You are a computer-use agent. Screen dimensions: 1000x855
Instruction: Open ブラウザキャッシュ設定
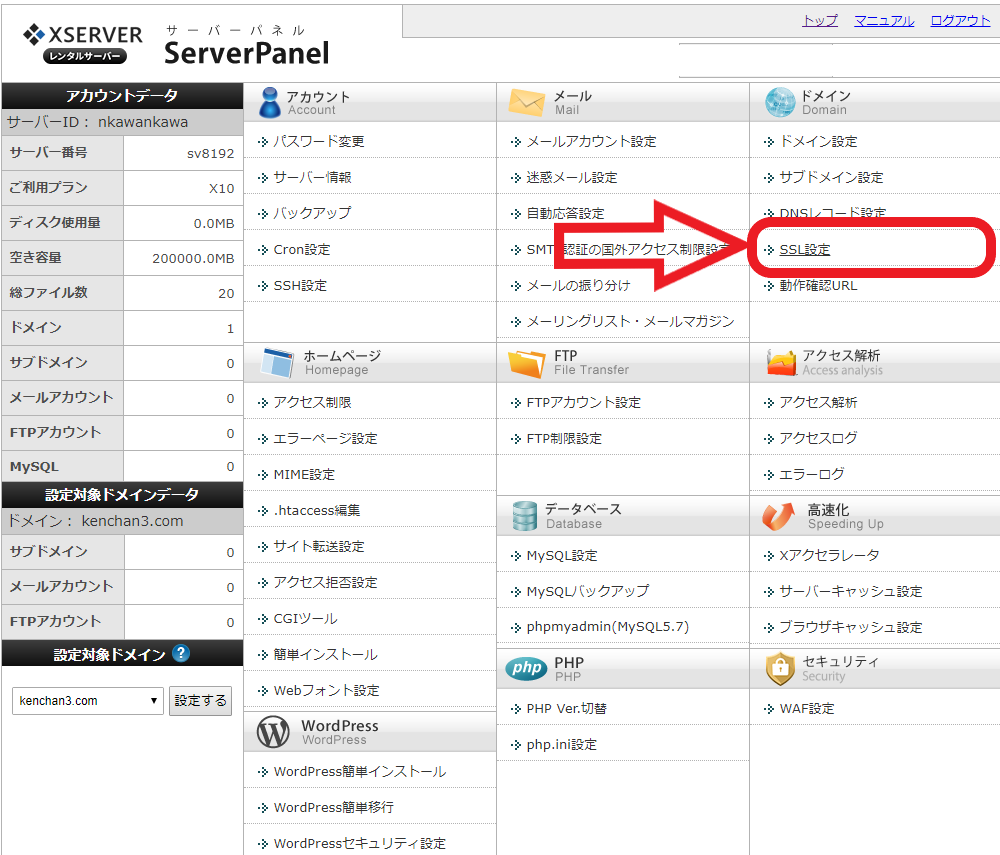(x=851, y=627)
